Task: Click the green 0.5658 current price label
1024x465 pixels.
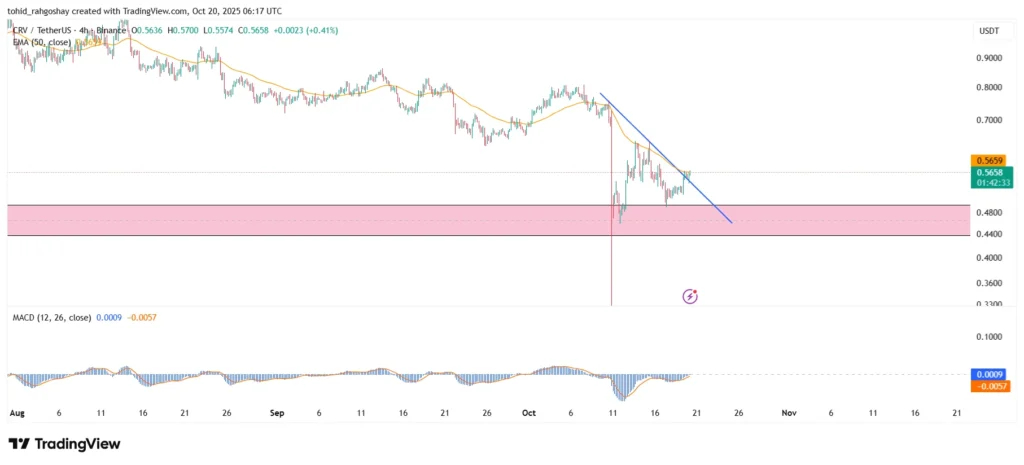Action: 991,172
